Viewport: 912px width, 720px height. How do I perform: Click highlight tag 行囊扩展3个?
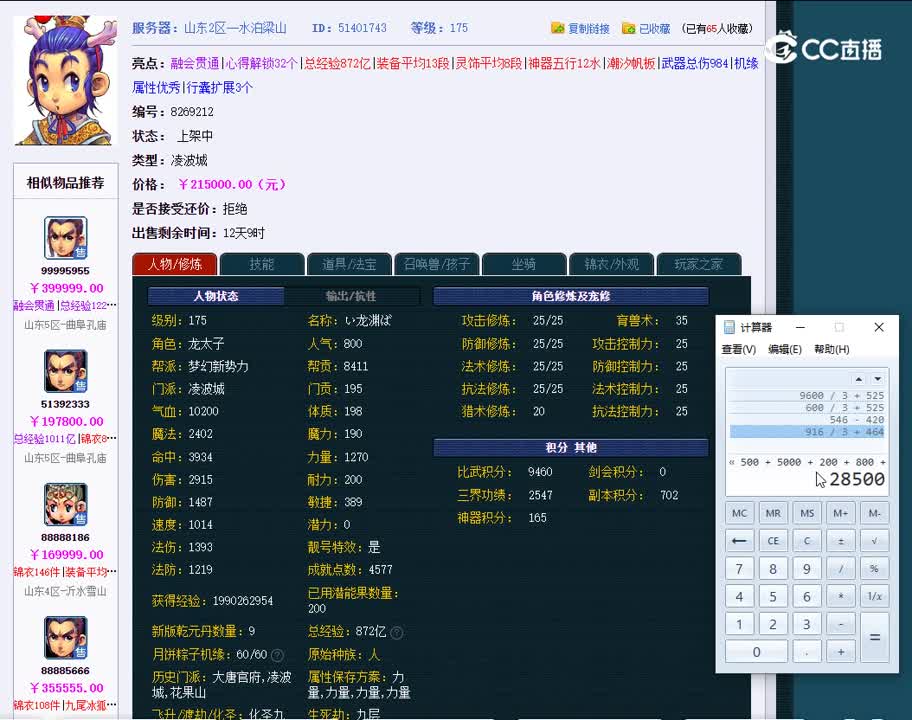coord(219,88)
